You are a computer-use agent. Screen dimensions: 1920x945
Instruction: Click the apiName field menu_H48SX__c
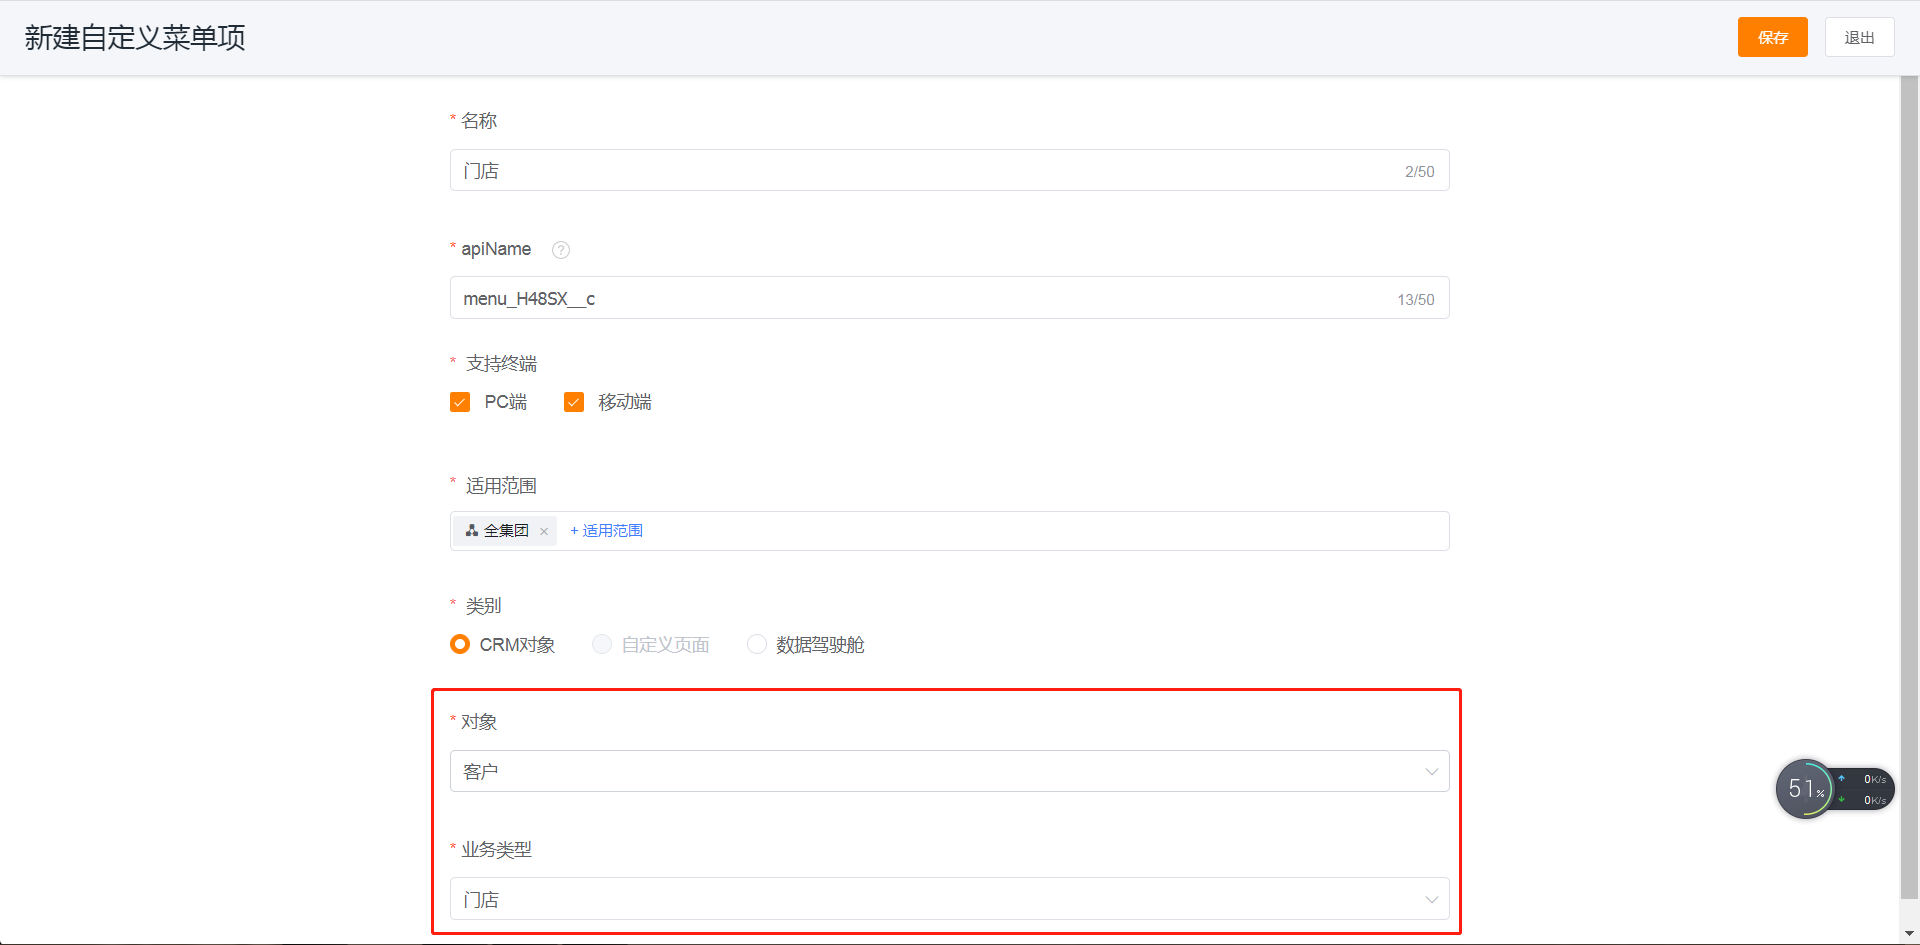click(949, 298)
